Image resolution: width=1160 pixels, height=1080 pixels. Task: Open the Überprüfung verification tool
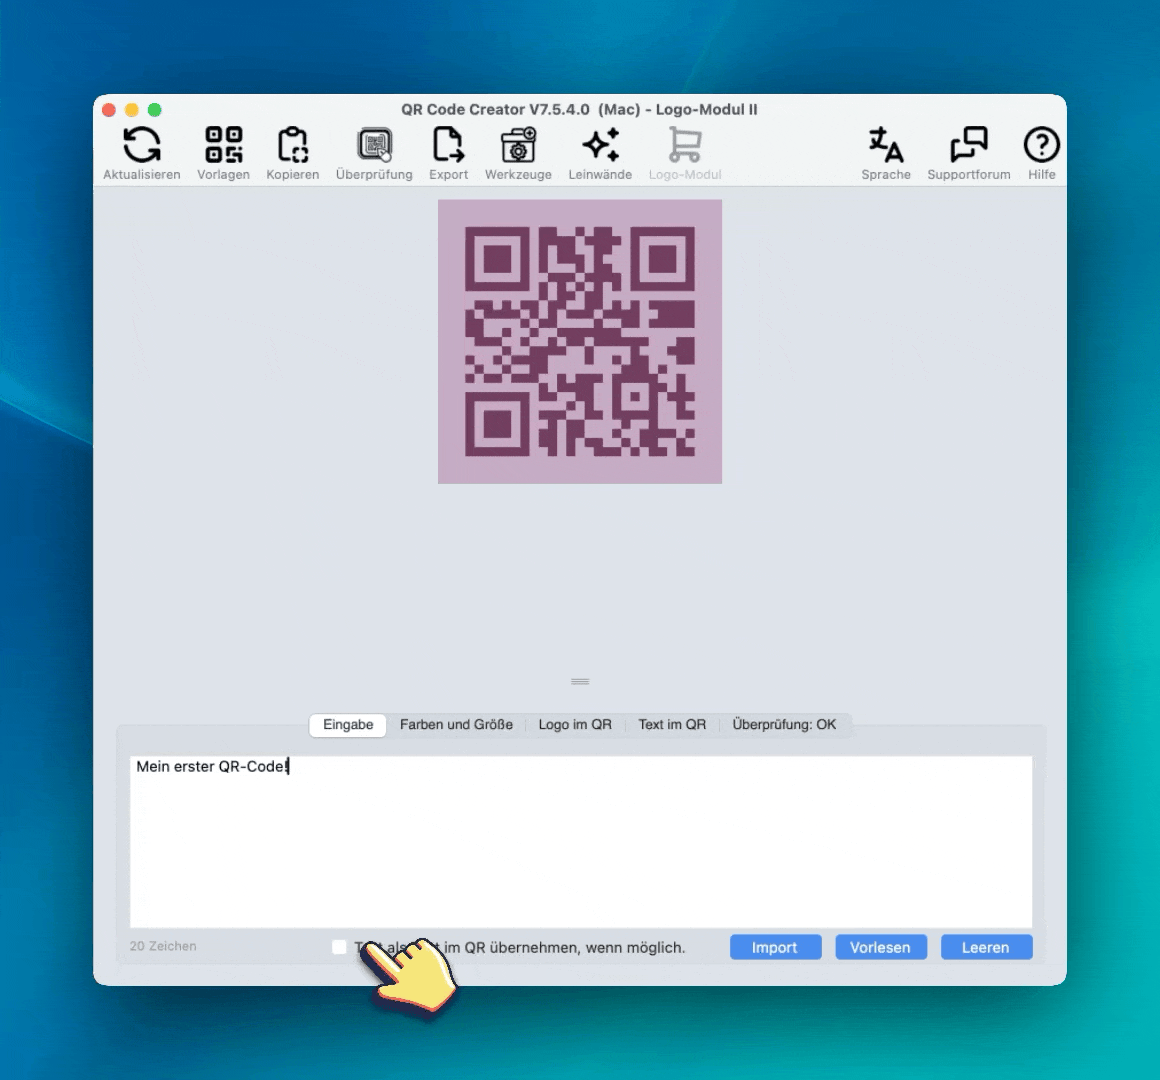(374, 146)
